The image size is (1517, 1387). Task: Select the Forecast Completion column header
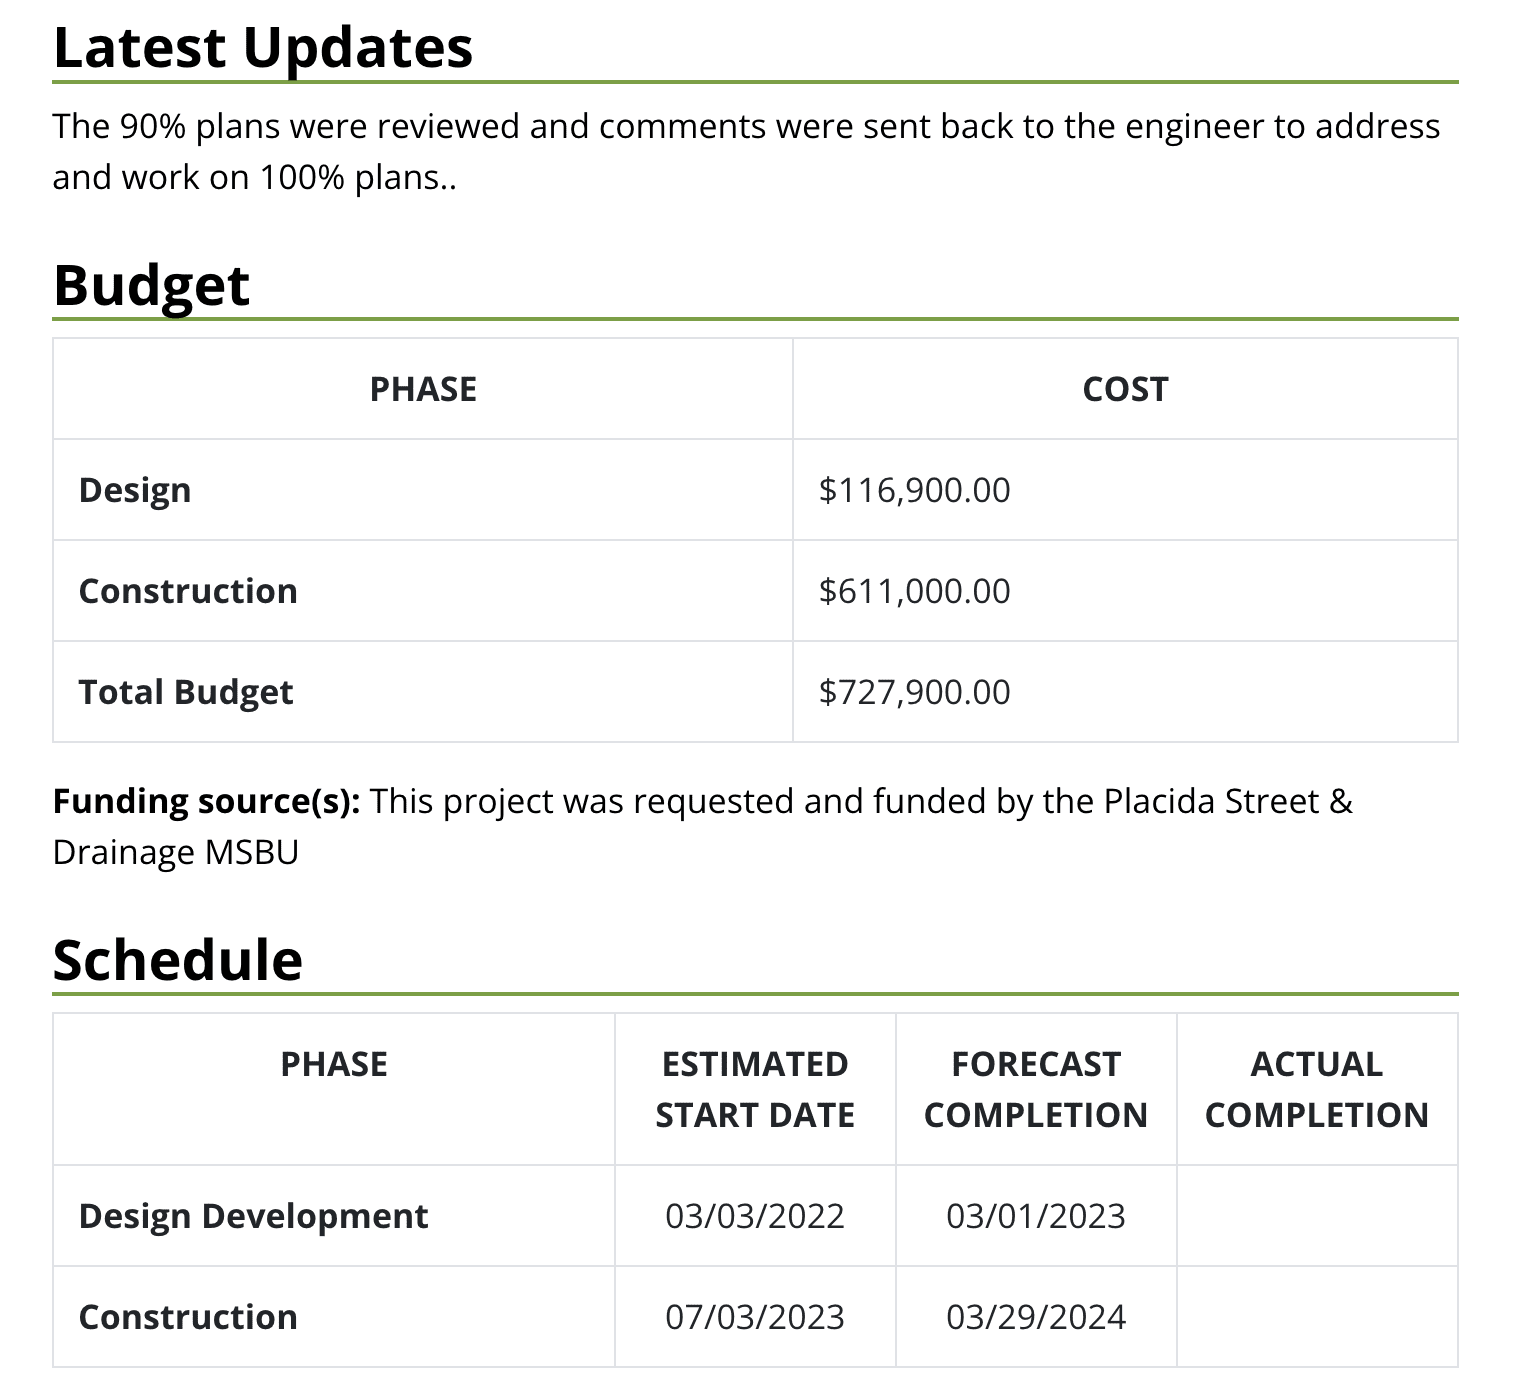pyautogui.click(x=1036, y=1089)
